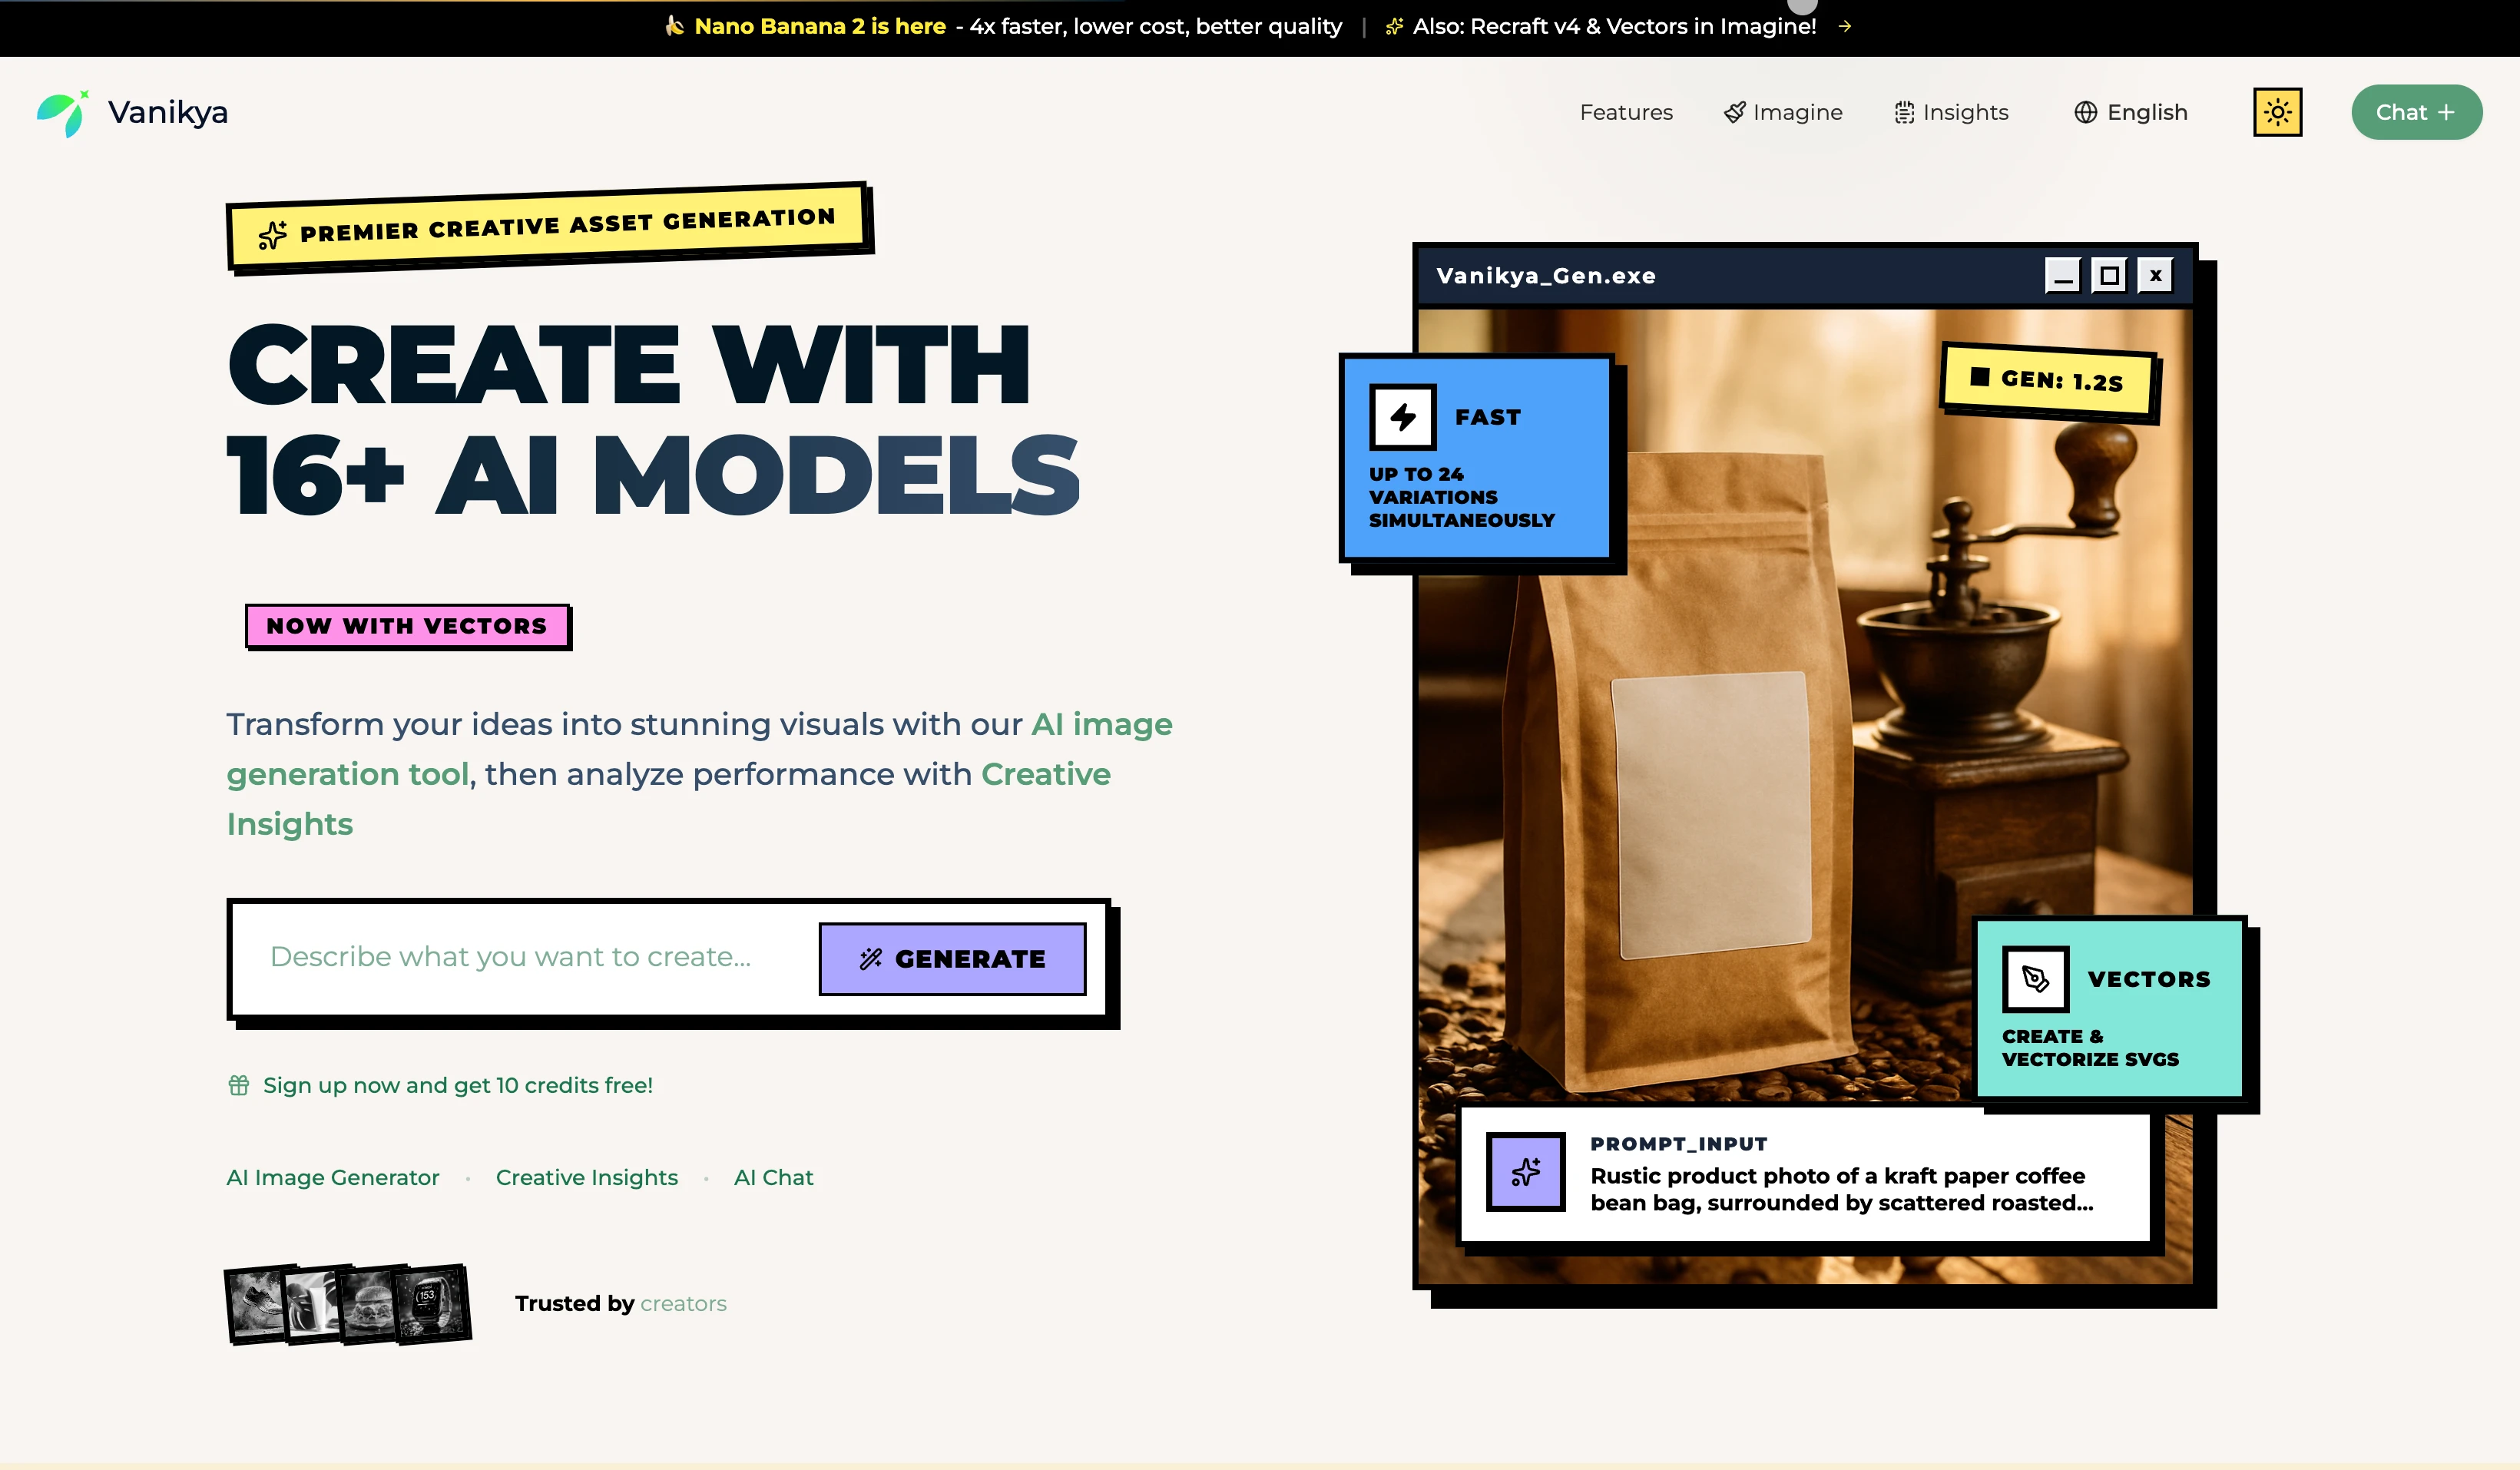Open the AI Image Generator link
2520x1470 pixels.
click(x=333, y=1178)
